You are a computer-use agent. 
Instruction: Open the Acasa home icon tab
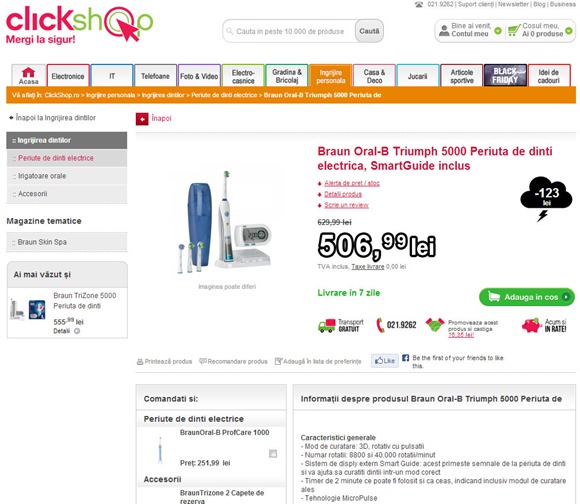(28, 75)
